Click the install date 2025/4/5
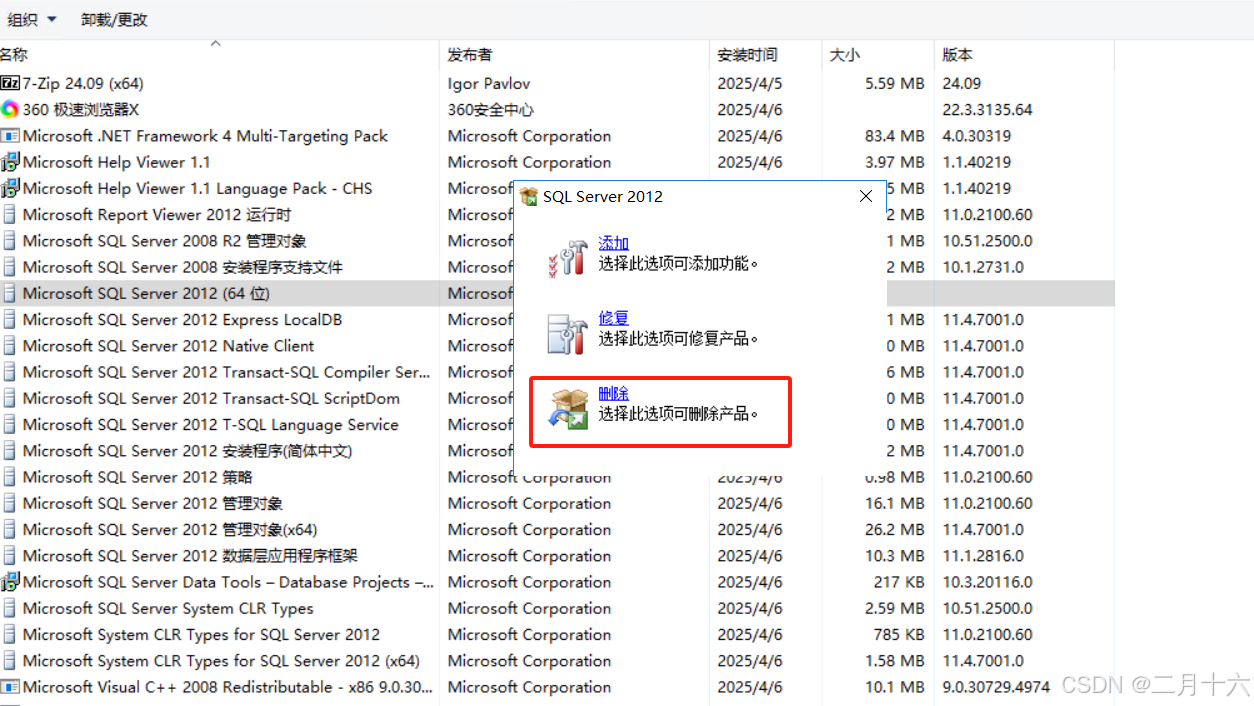Screen dimensions: 1254x706 750,84
